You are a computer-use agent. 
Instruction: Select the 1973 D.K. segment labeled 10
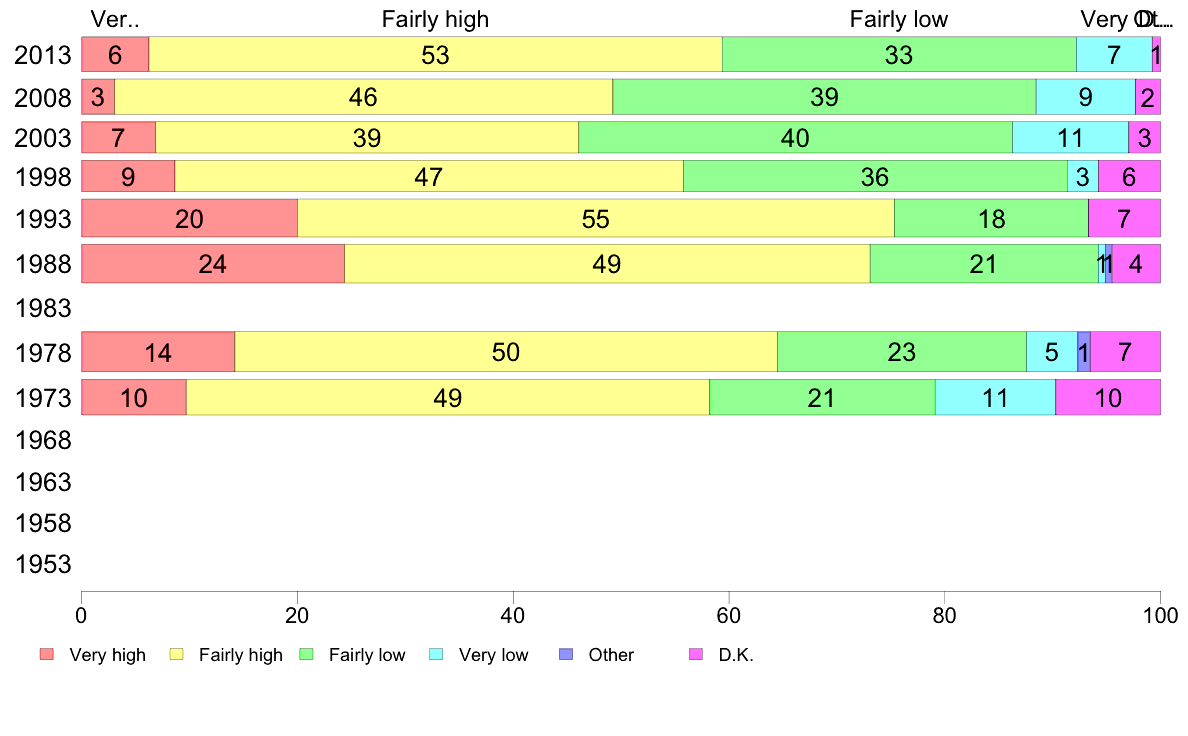pos(1107,398)
